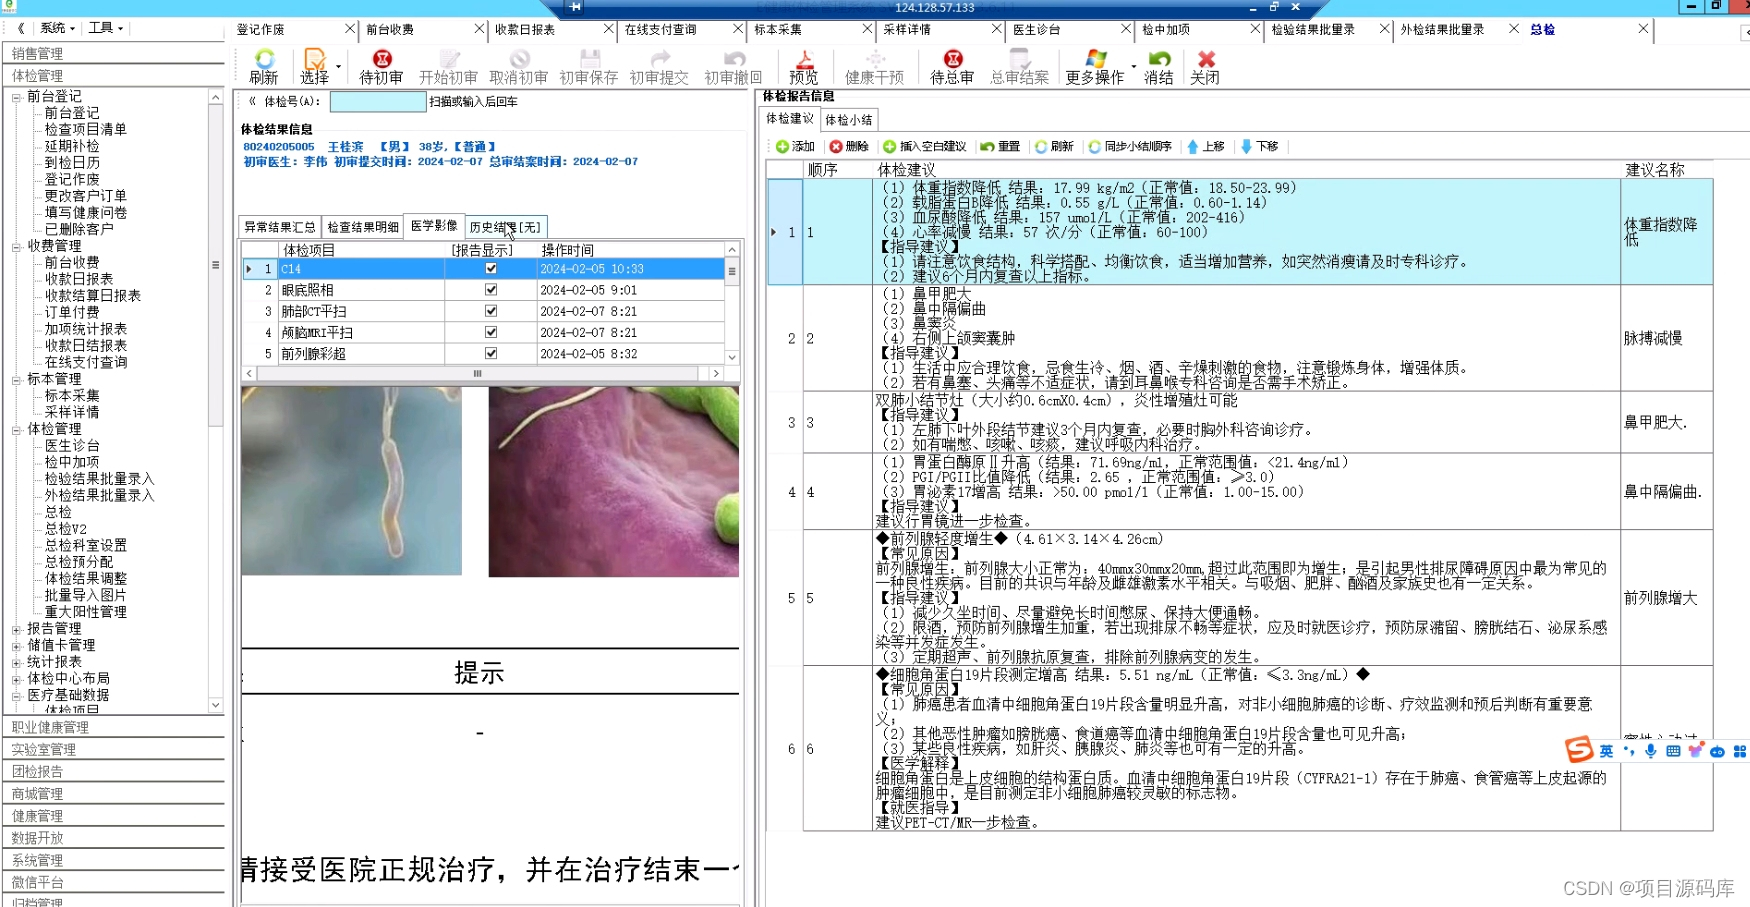
Task: Toggle report display checkbox for 颅脑MRI平扫
Action: pyautogui.click(x=491, y=332)
